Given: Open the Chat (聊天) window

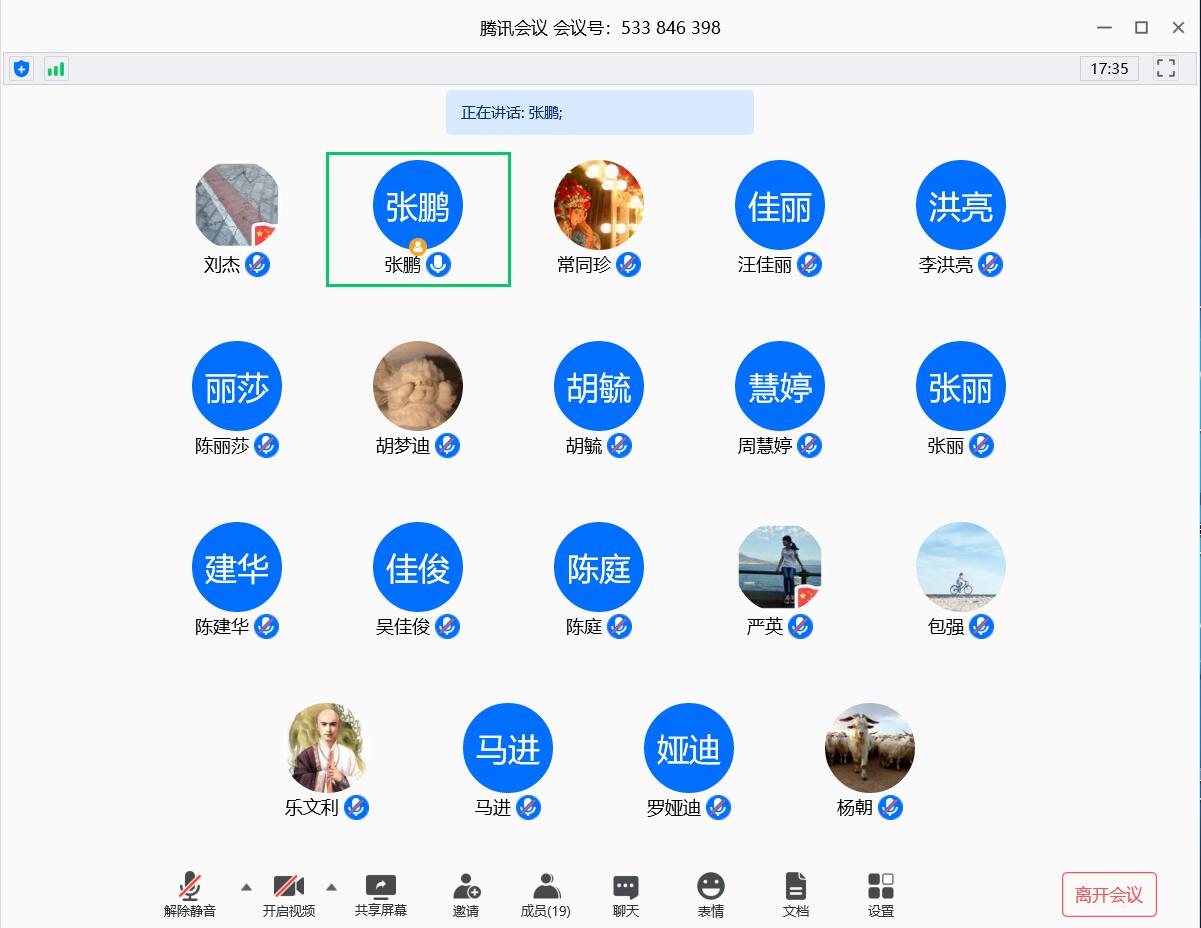Looking at the screenshot, I should 626,894.
